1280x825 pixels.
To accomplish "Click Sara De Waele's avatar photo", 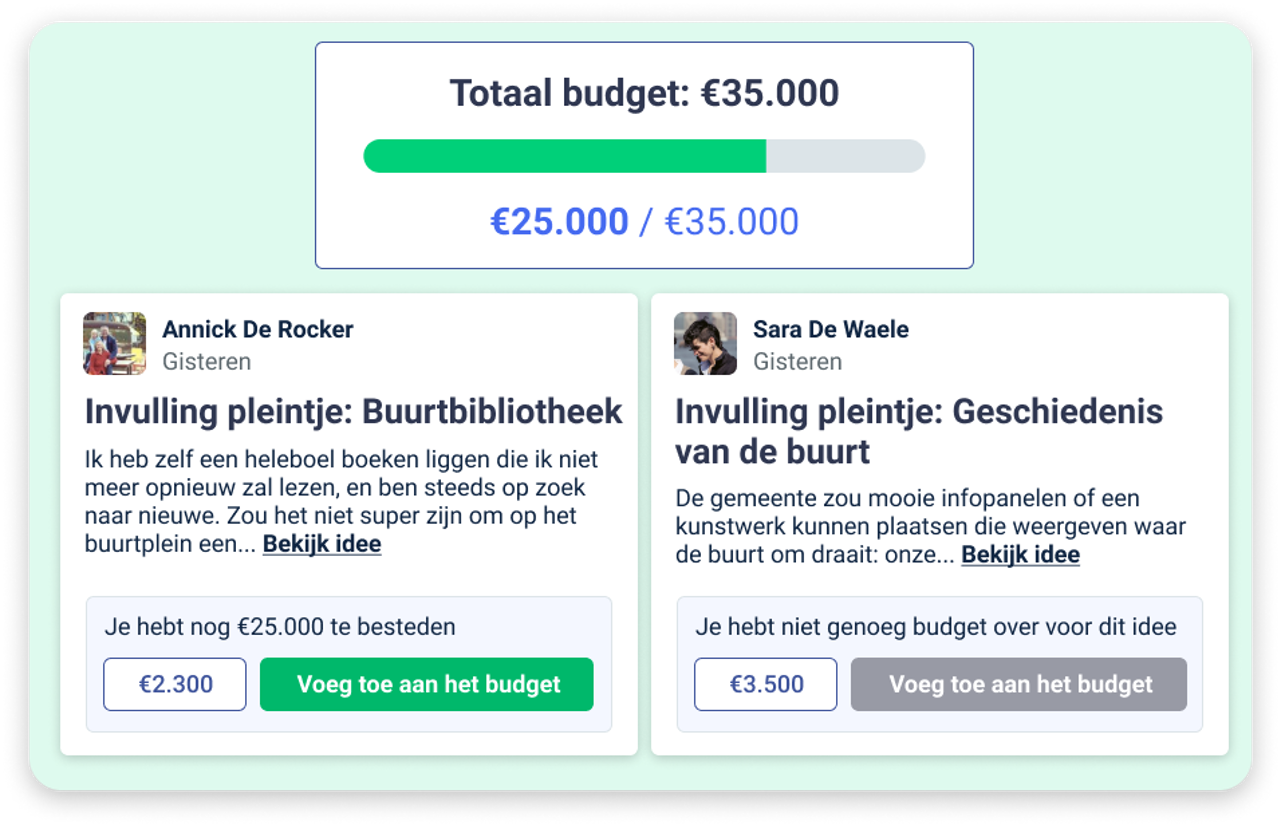I will (x=705, y=344).
